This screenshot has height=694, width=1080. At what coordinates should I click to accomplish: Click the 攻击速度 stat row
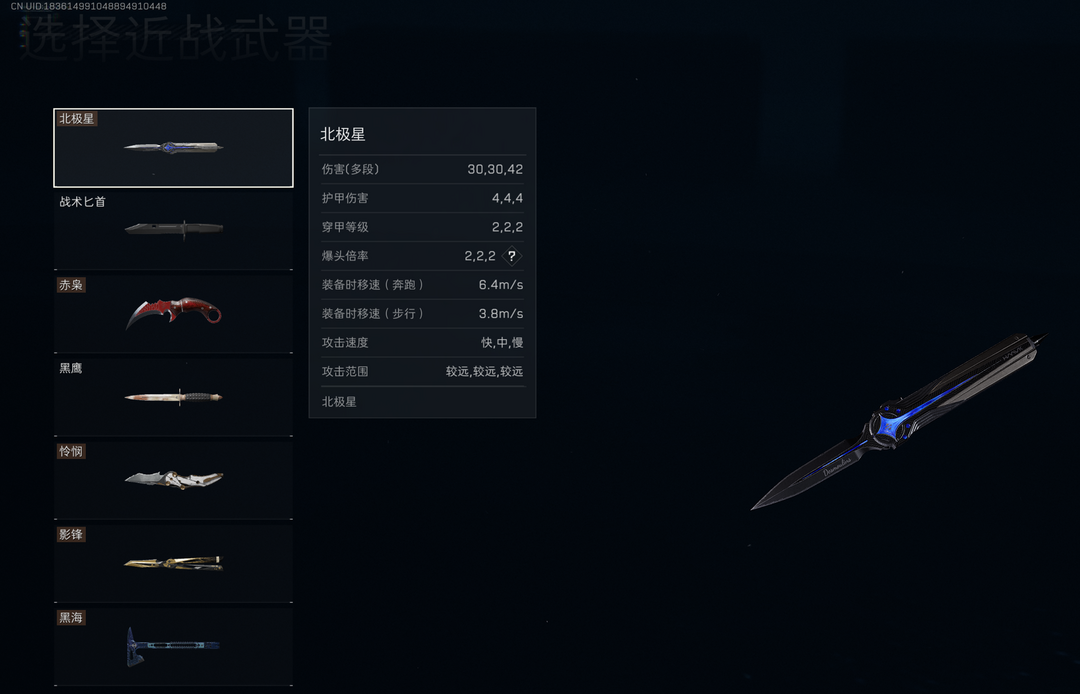(422, 343)
